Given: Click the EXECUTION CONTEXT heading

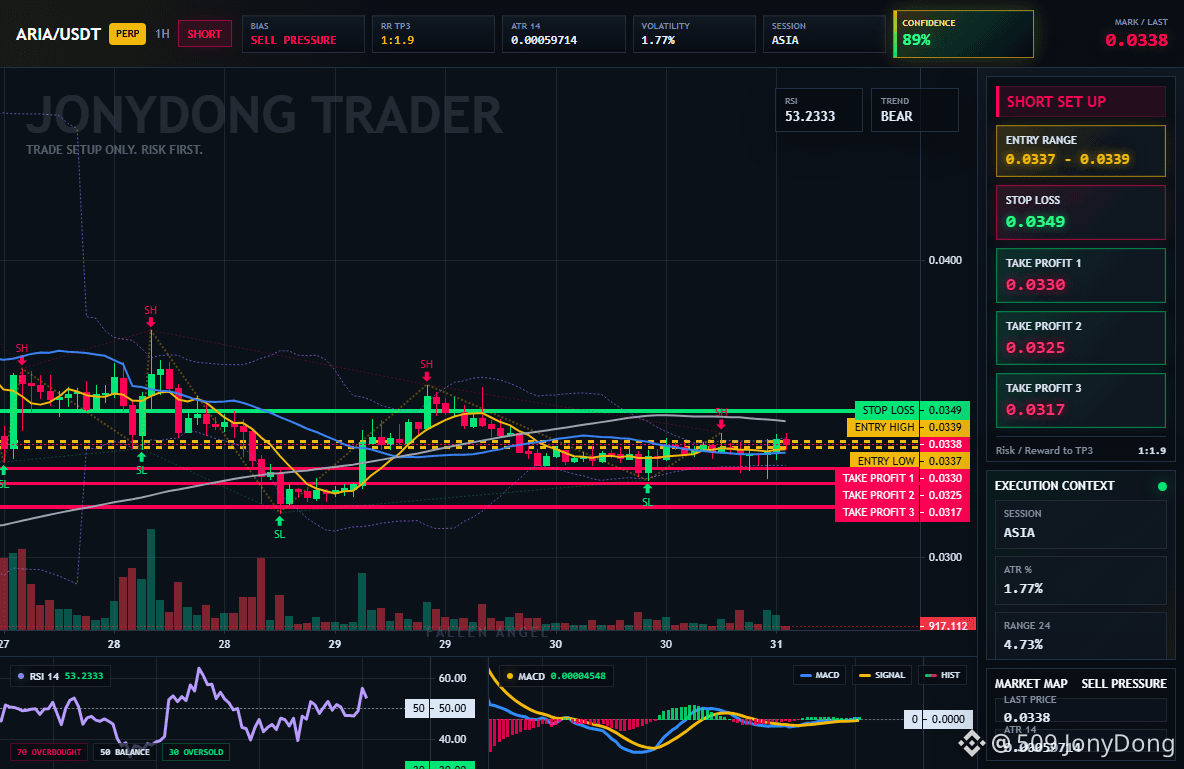Looking at the screenshot, I should (x=1054, y=486).
